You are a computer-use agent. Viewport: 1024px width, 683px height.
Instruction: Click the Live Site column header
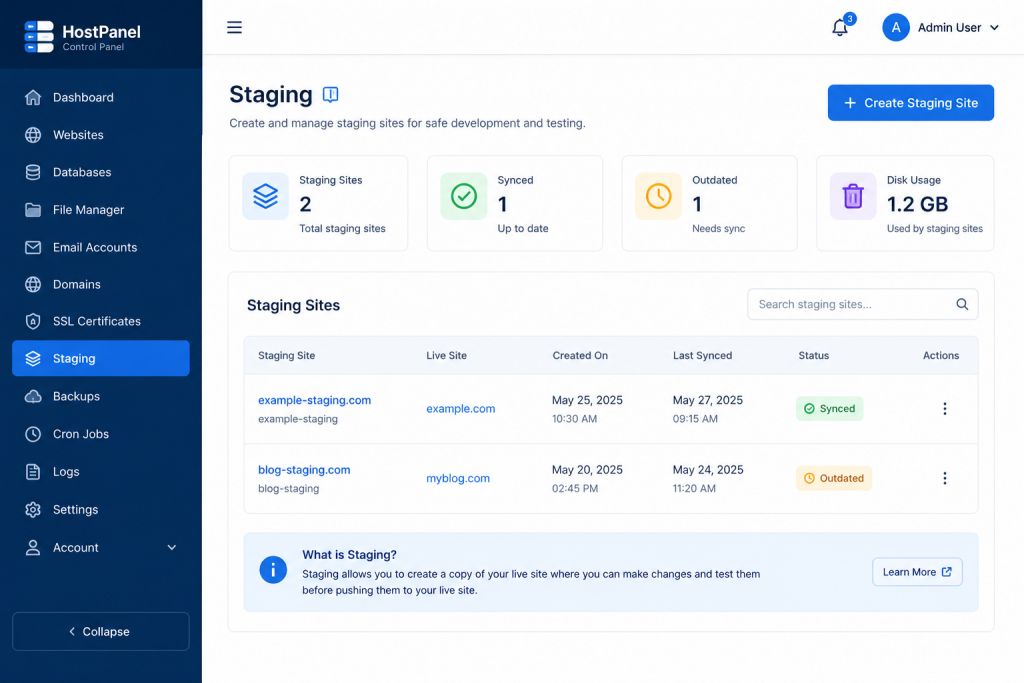446,356
